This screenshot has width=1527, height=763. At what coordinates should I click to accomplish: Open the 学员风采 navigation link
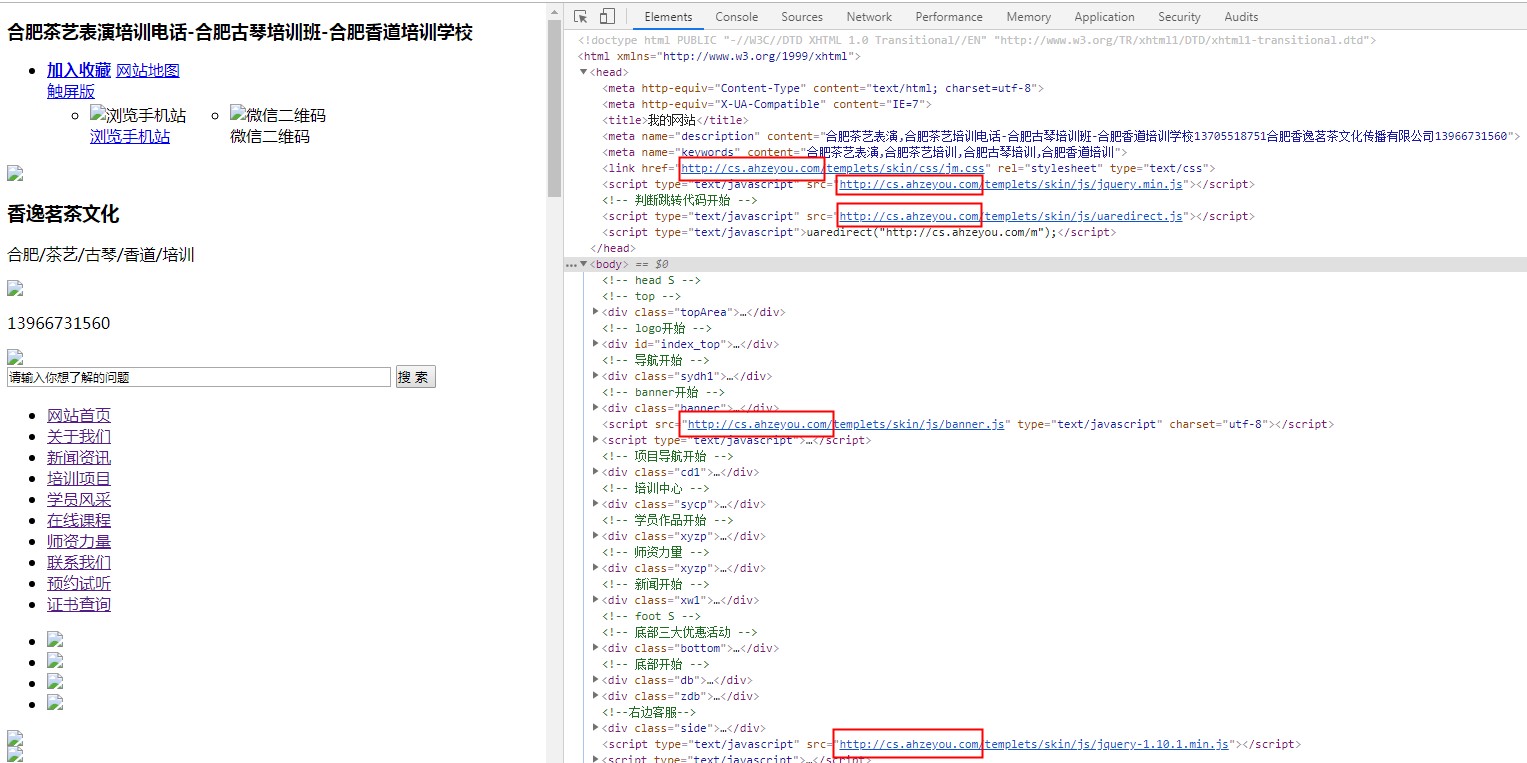coord(79,499)
